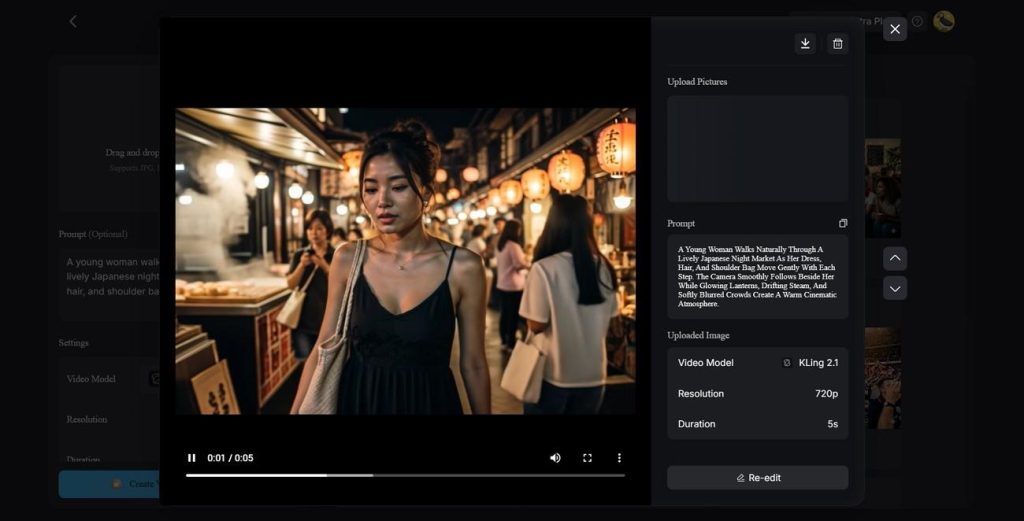Viewport: 1024px width, 521px height.
Task: Close the video preview dialog
Action: pyautogui.click(x=895, y=29)
